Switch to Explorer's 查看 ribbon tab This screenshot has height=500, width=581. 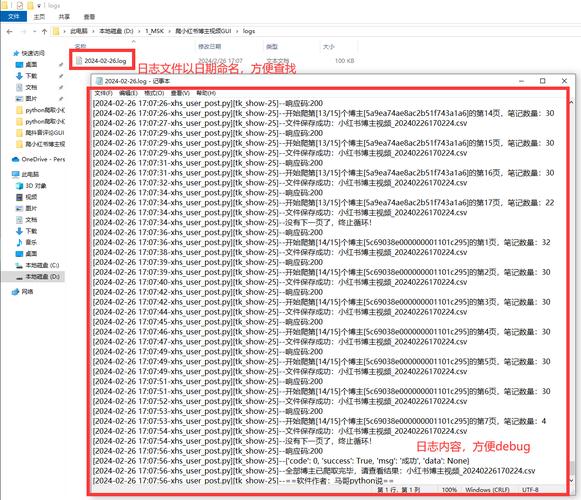[89, 17]
